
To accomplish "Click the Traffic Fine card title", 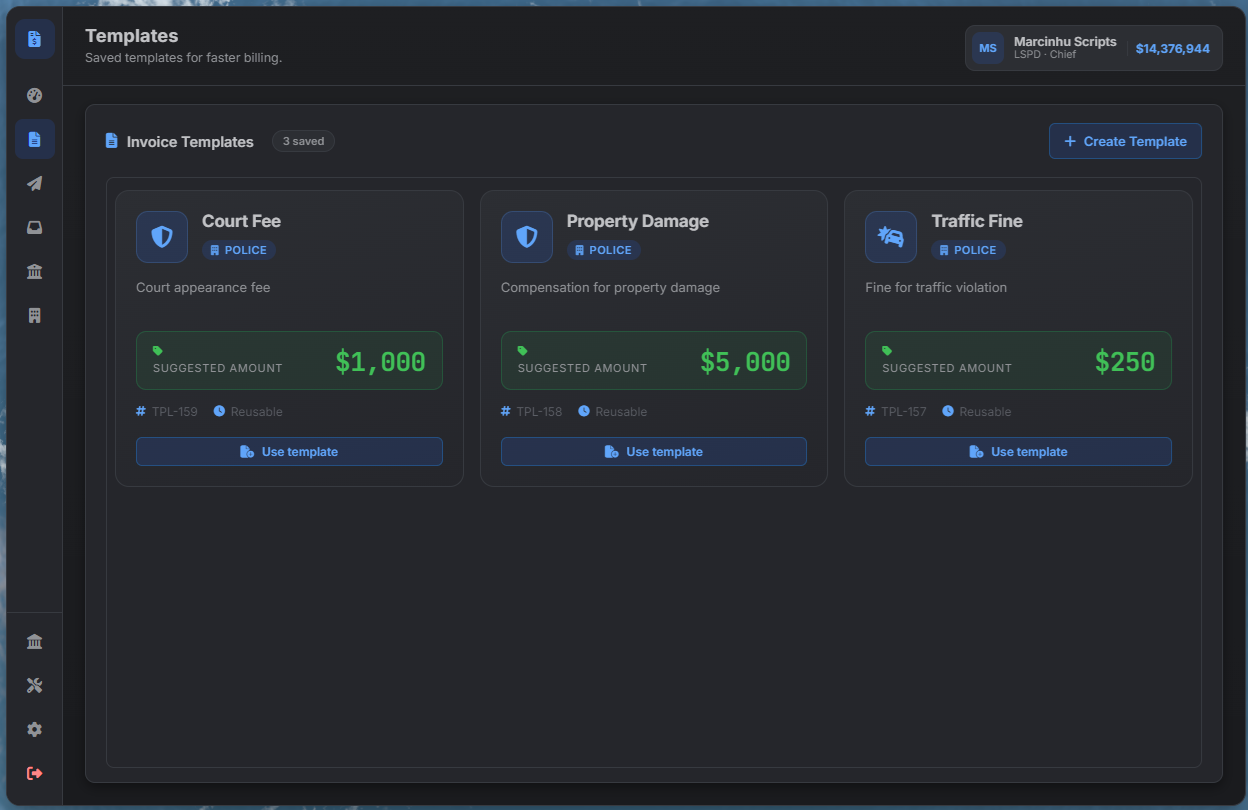I will point(977,221).
